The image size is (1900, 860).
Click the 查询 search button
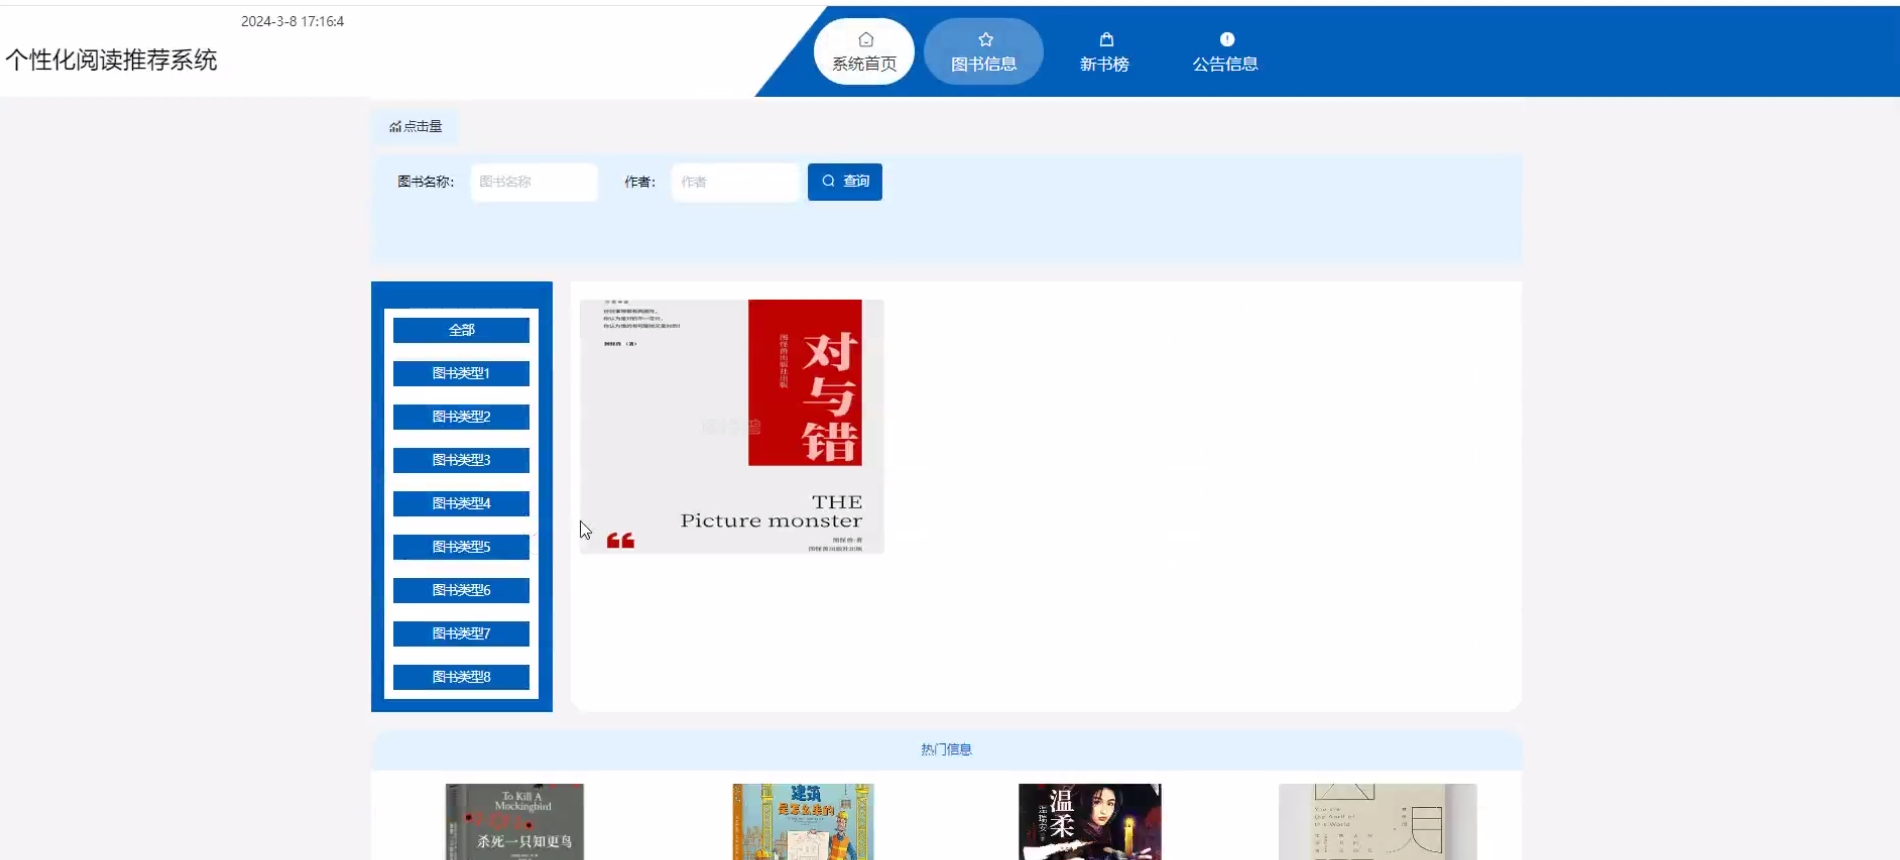pos(844,182)
